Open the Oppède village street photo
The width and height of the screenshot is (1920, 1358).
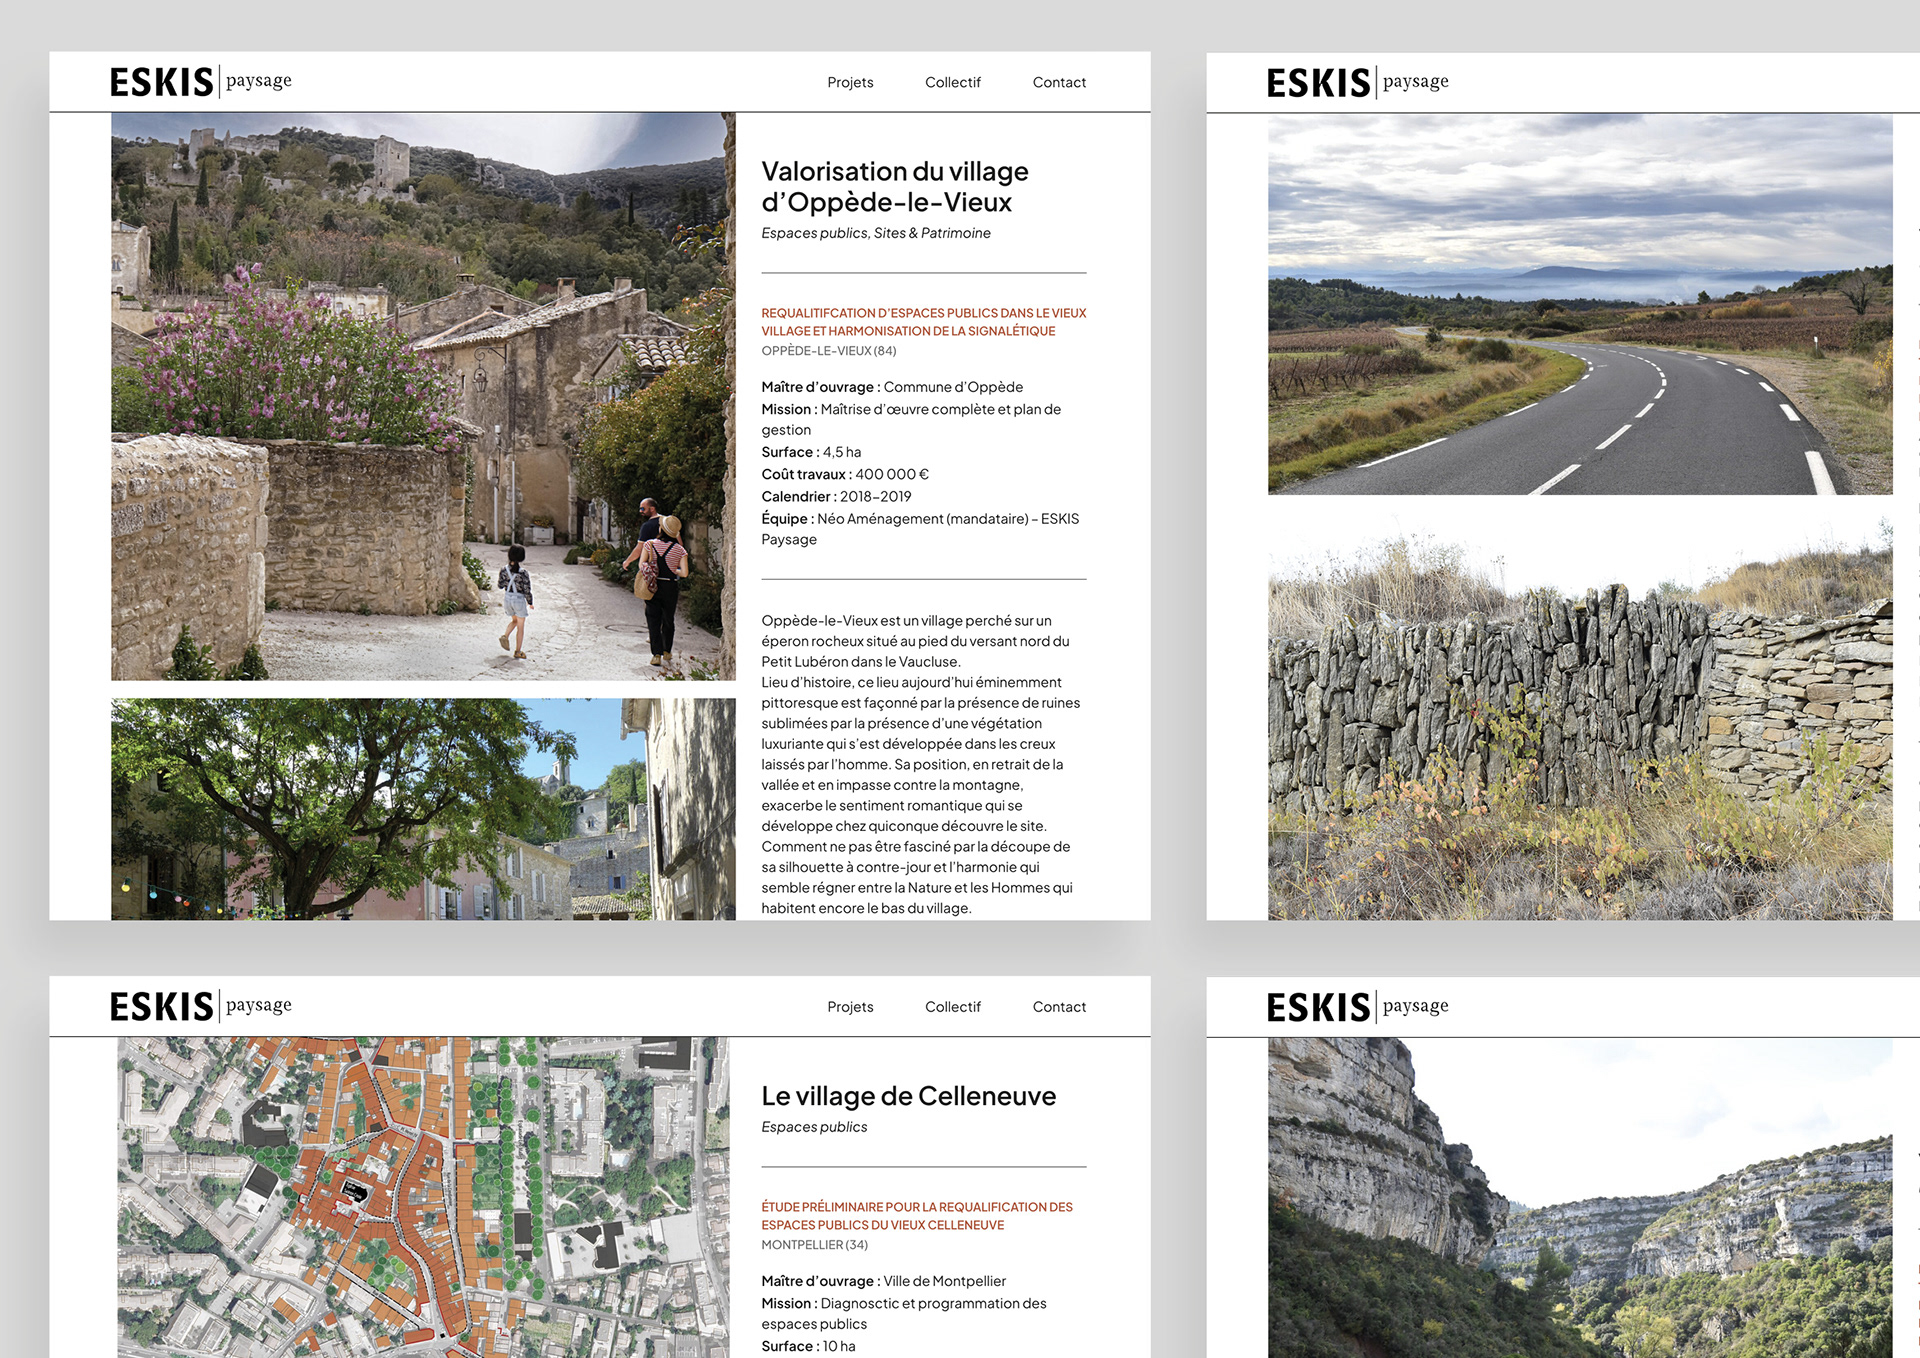pyautogui.click(x=423, y=396)
